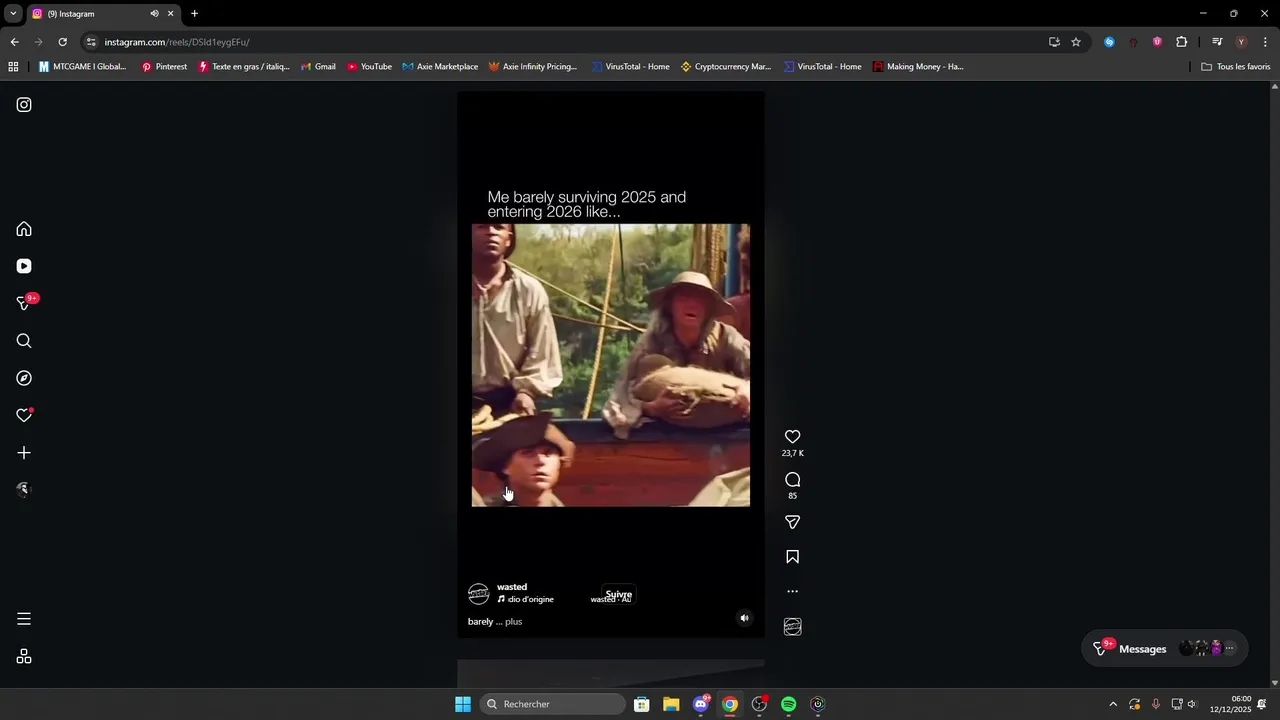Focus the instagram.com address bar

point(570,42)
